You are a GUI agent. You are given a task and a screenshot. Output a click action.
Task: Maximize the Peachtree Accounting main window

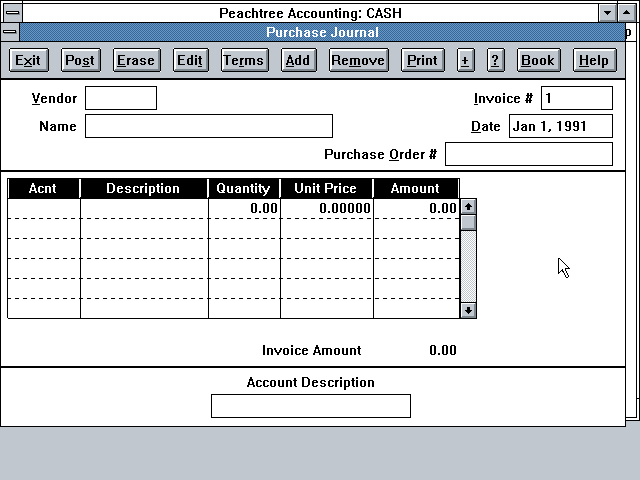pyautogui.click(x=627, y=13)
